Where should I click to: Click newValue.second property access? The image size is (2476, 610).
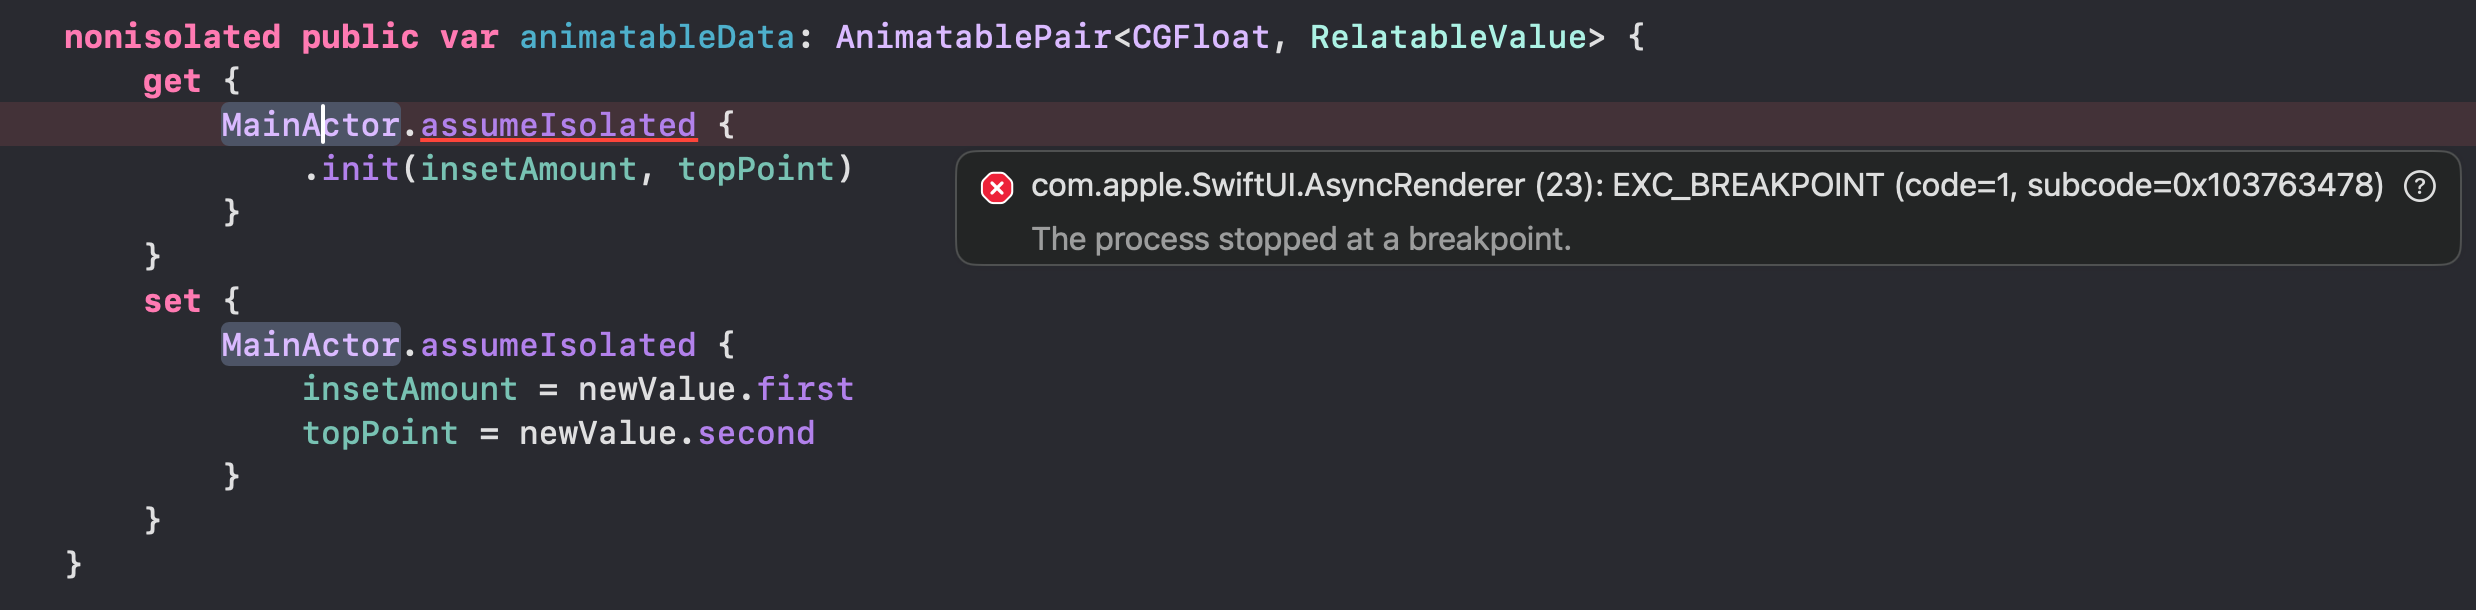pyautogui.click(x=667, y=433)
